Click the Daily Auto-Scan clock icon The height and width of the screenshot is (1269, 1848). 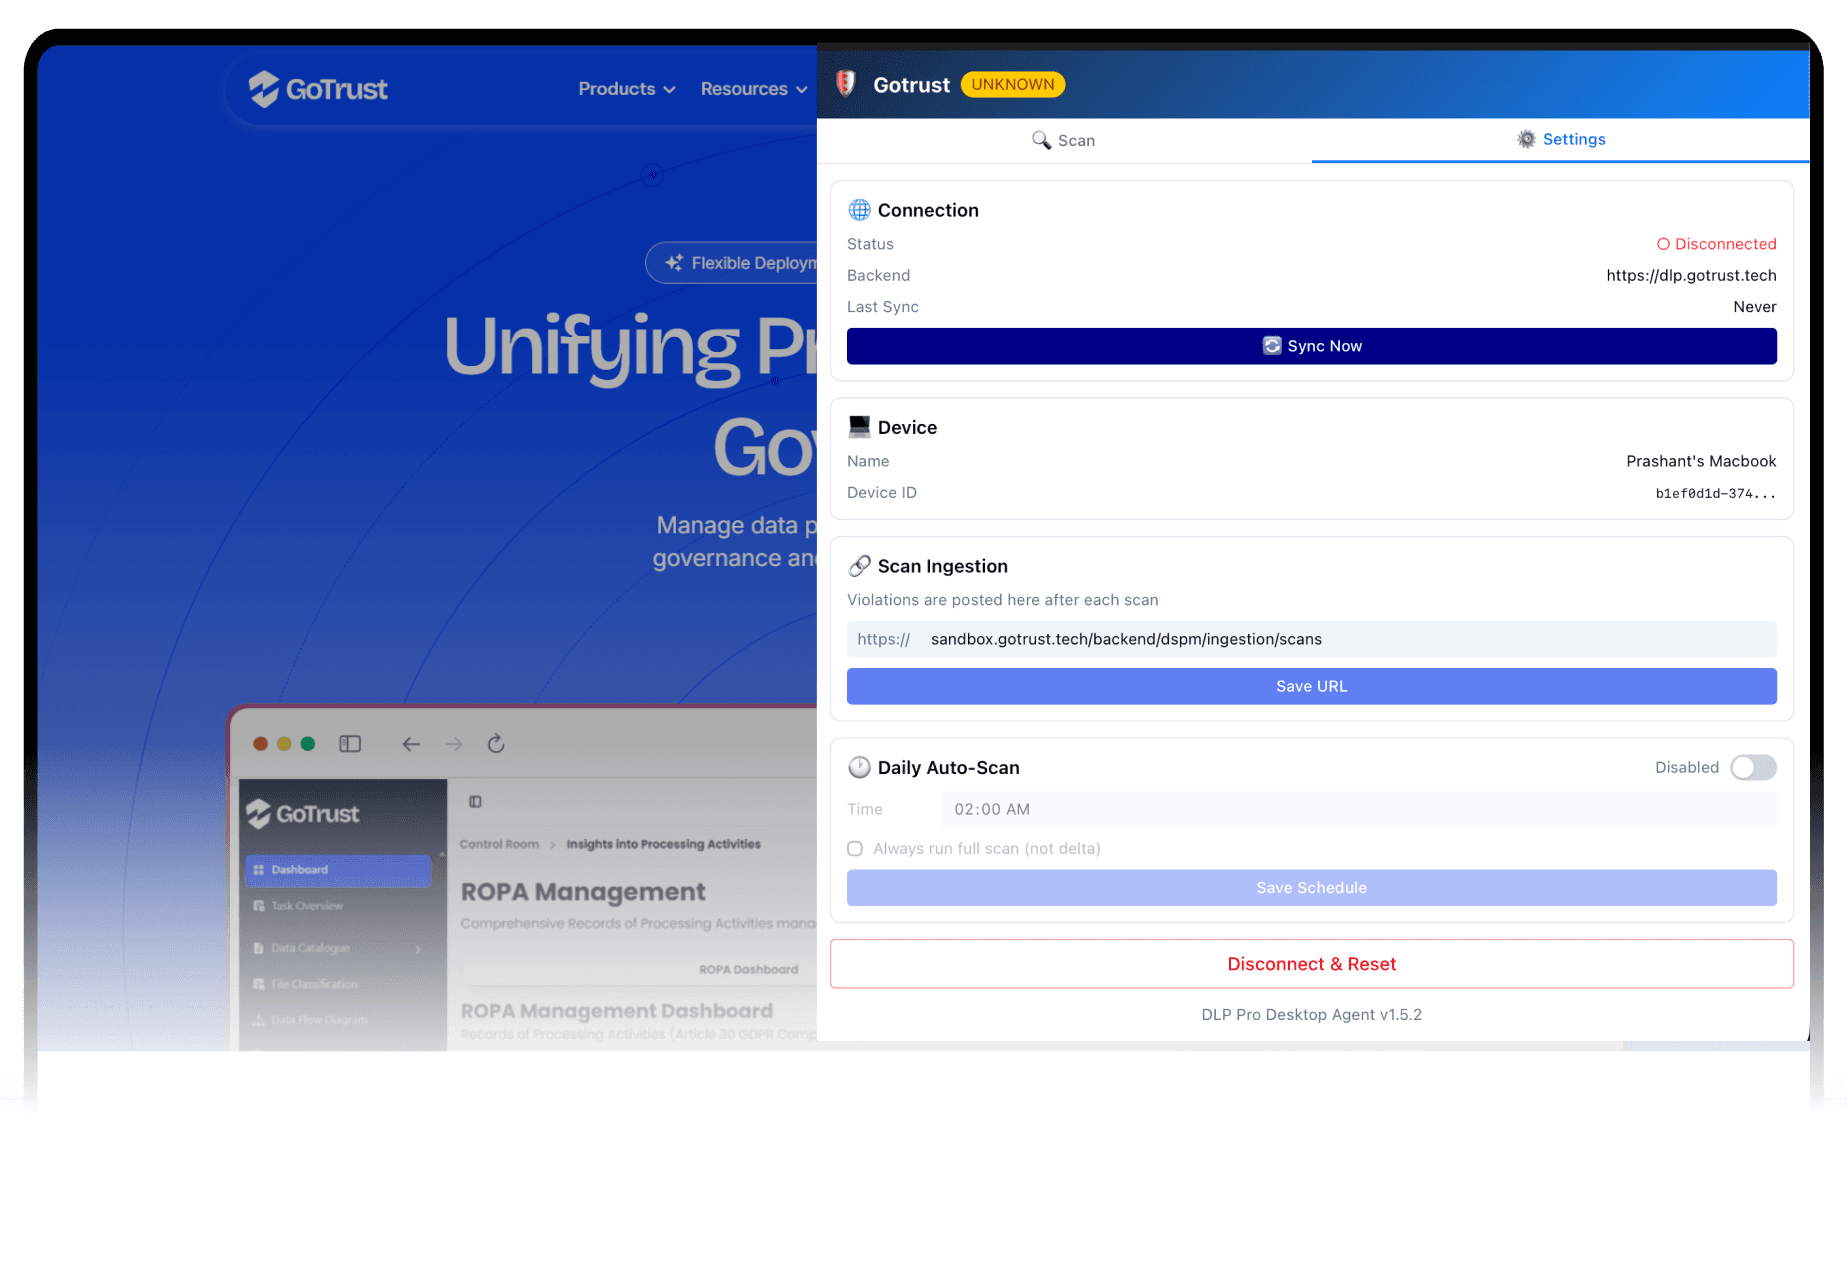click(859, 767)
